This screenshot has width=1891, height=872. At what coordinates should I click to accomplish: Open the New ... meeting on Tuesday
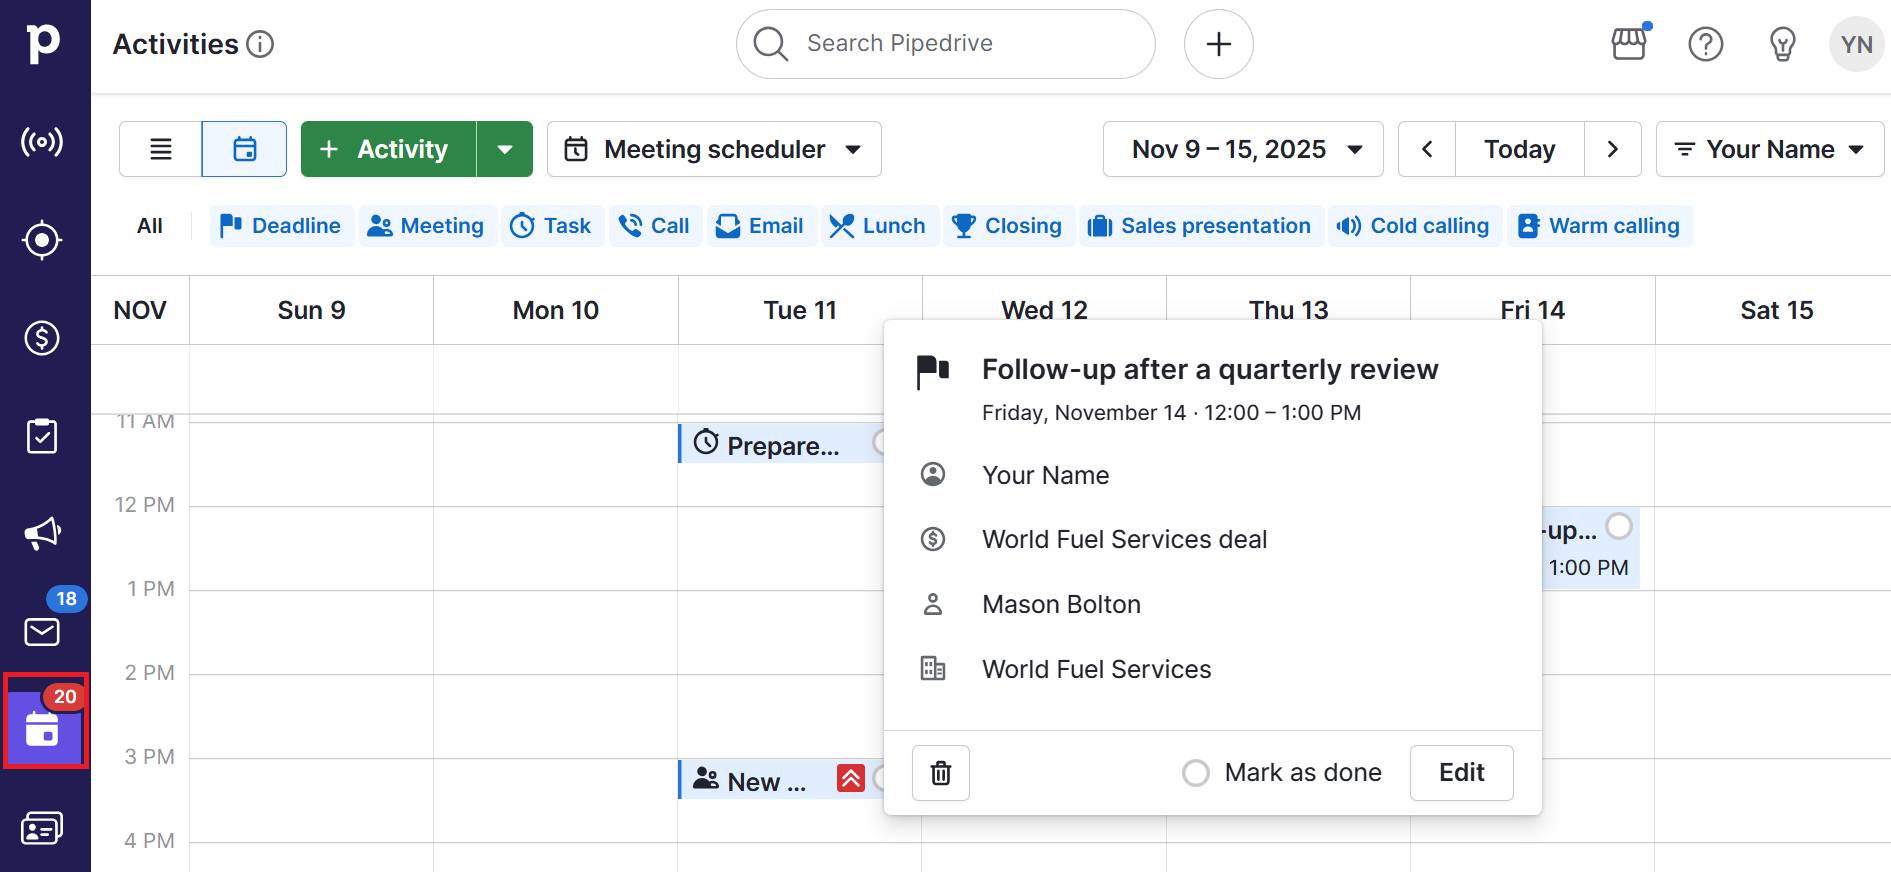pos(781,779)
